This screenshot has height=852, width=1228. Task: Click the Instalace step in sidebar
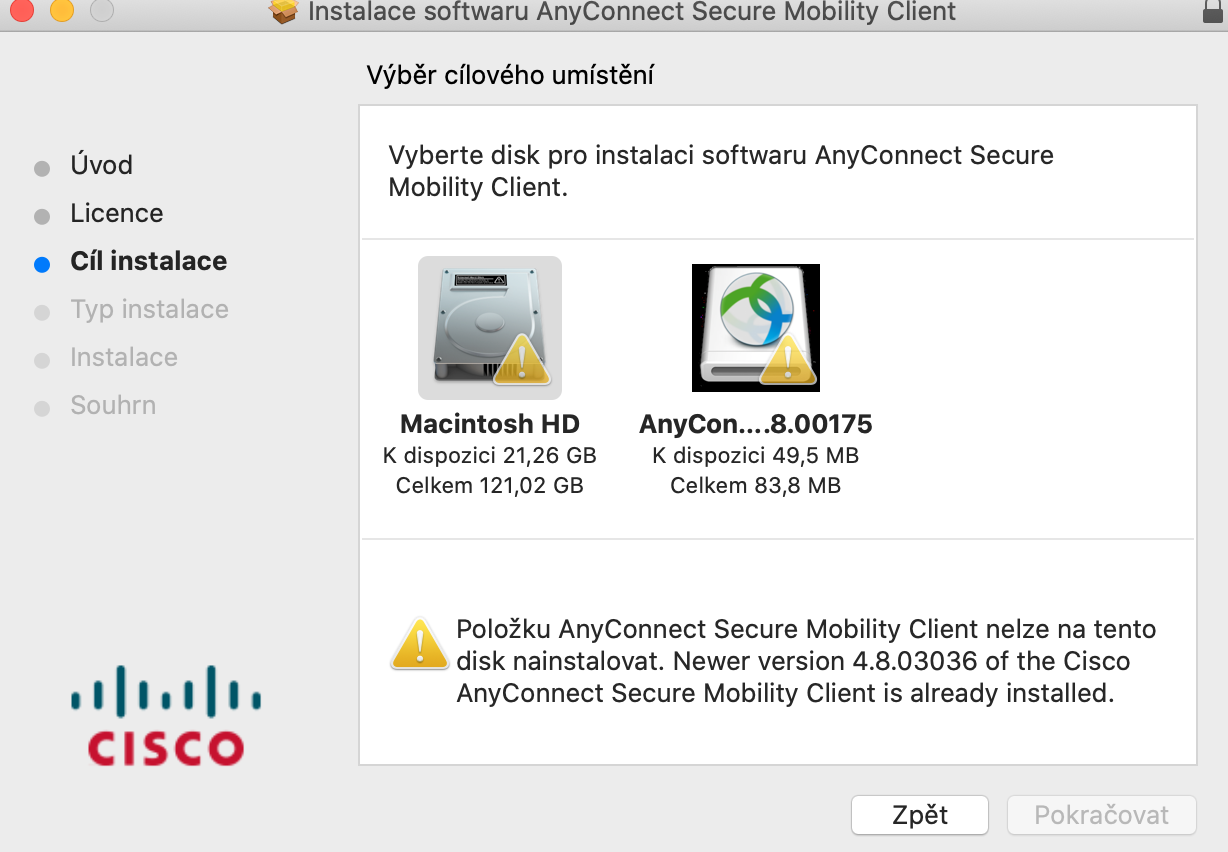(123, 357)
